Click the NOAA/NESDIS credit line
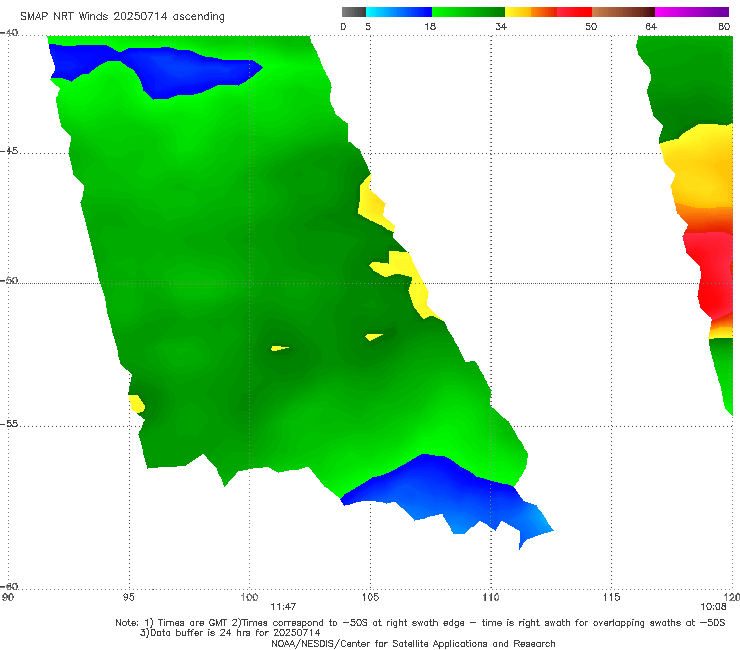 pos(413,643)
